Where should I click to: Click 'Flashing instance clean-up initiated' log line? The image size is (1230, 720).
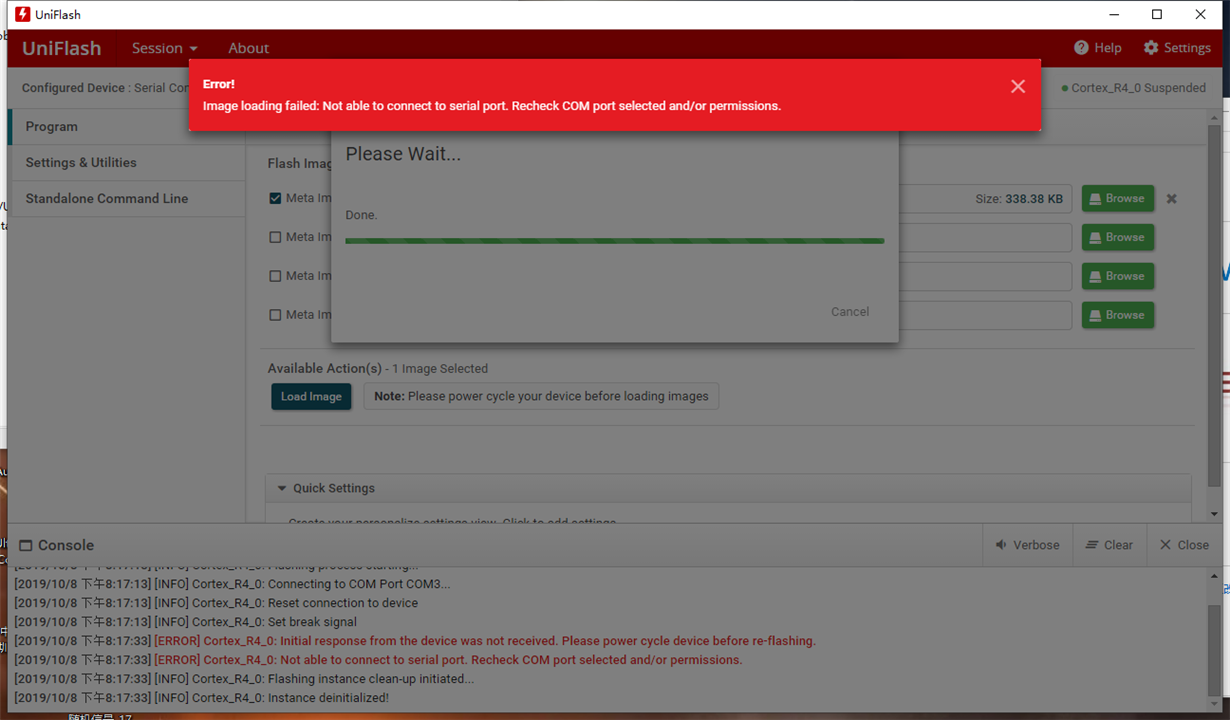(x=244, y=679)
